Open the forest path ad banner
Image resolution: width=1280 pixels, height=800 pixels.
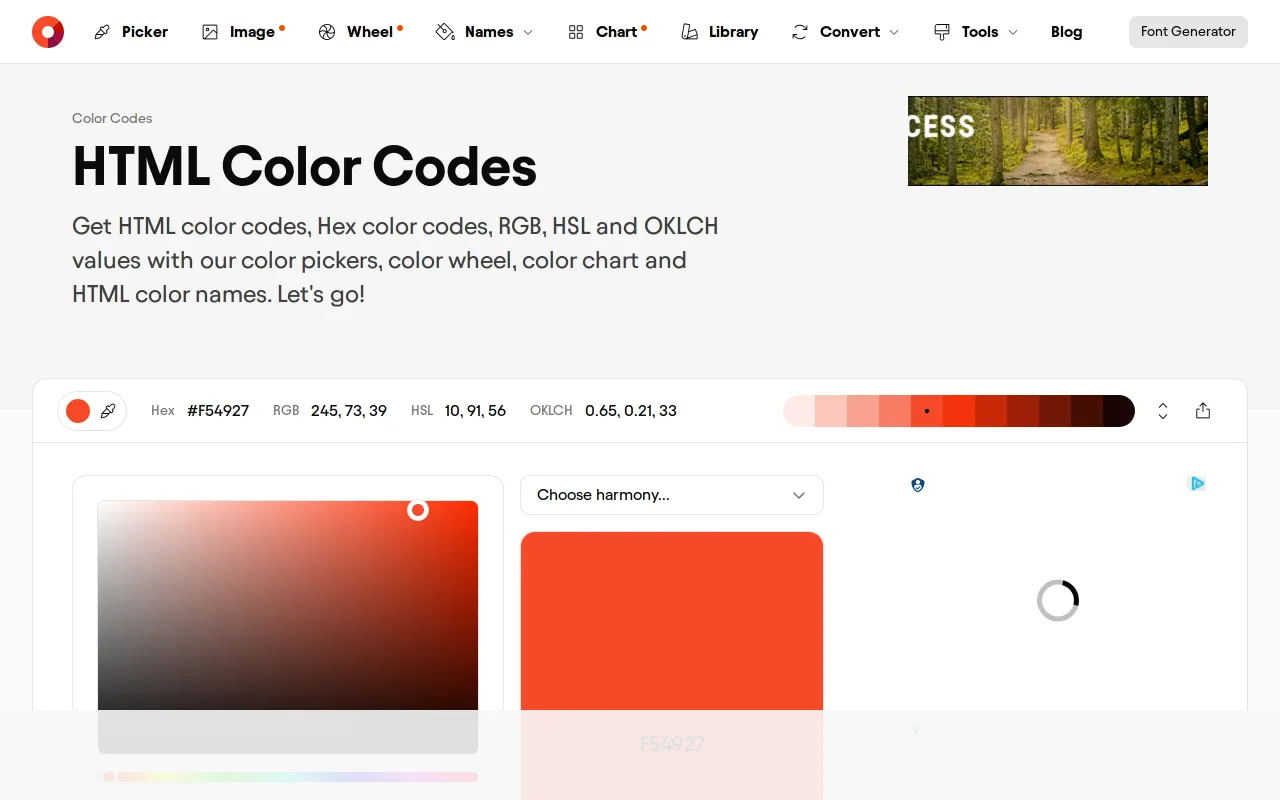pyautogui.click(x=1058, y=141)
